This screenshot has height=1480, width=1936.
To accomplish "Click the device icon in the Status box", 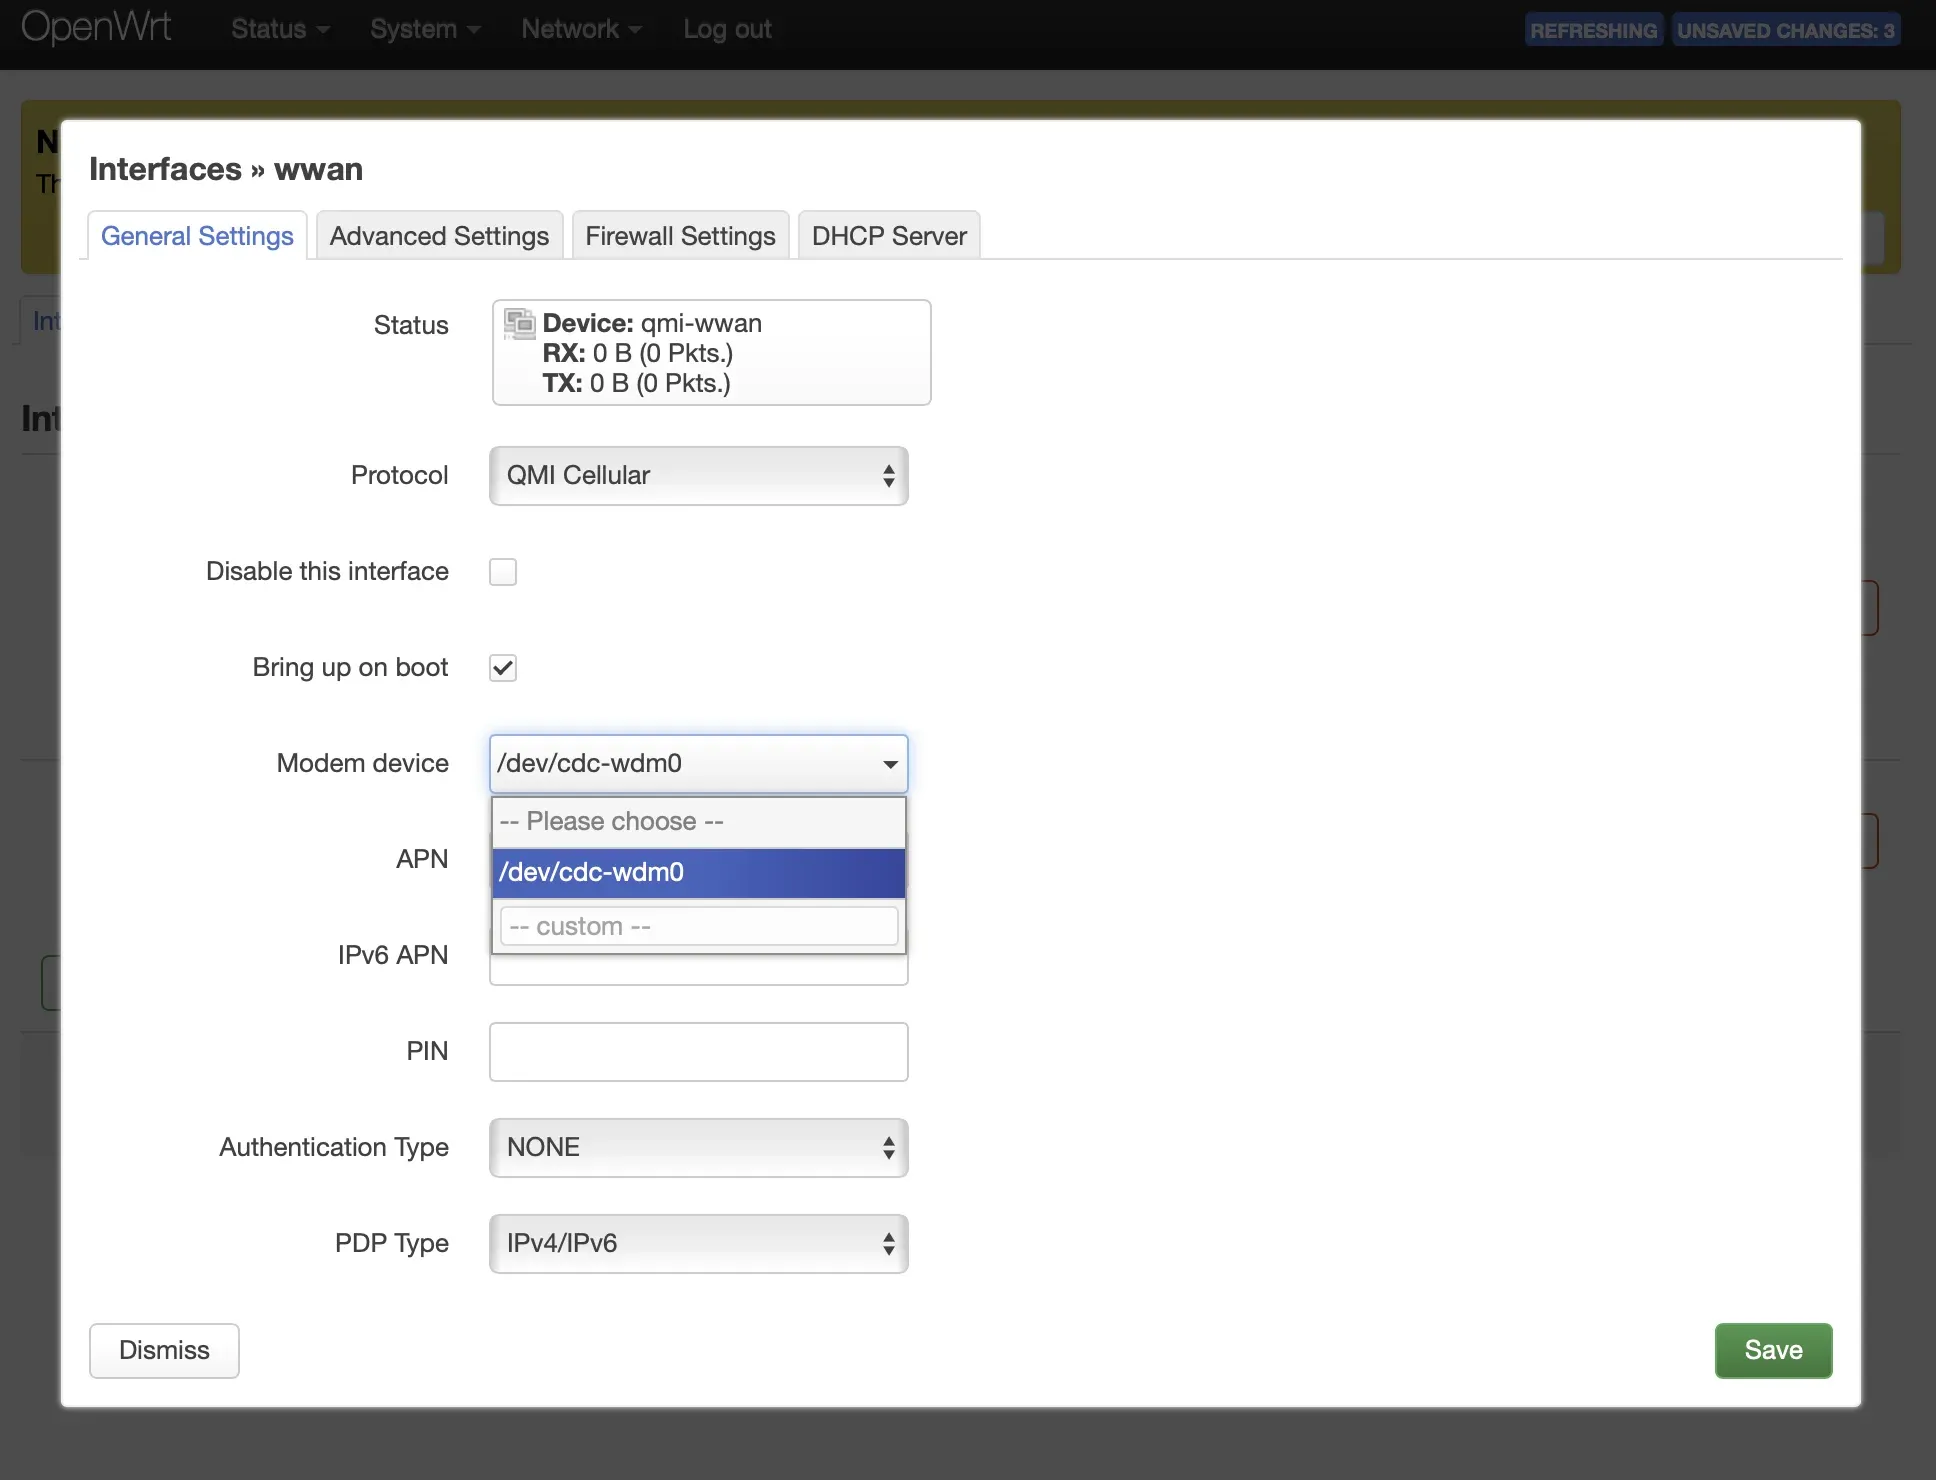I will click(519, 324).
